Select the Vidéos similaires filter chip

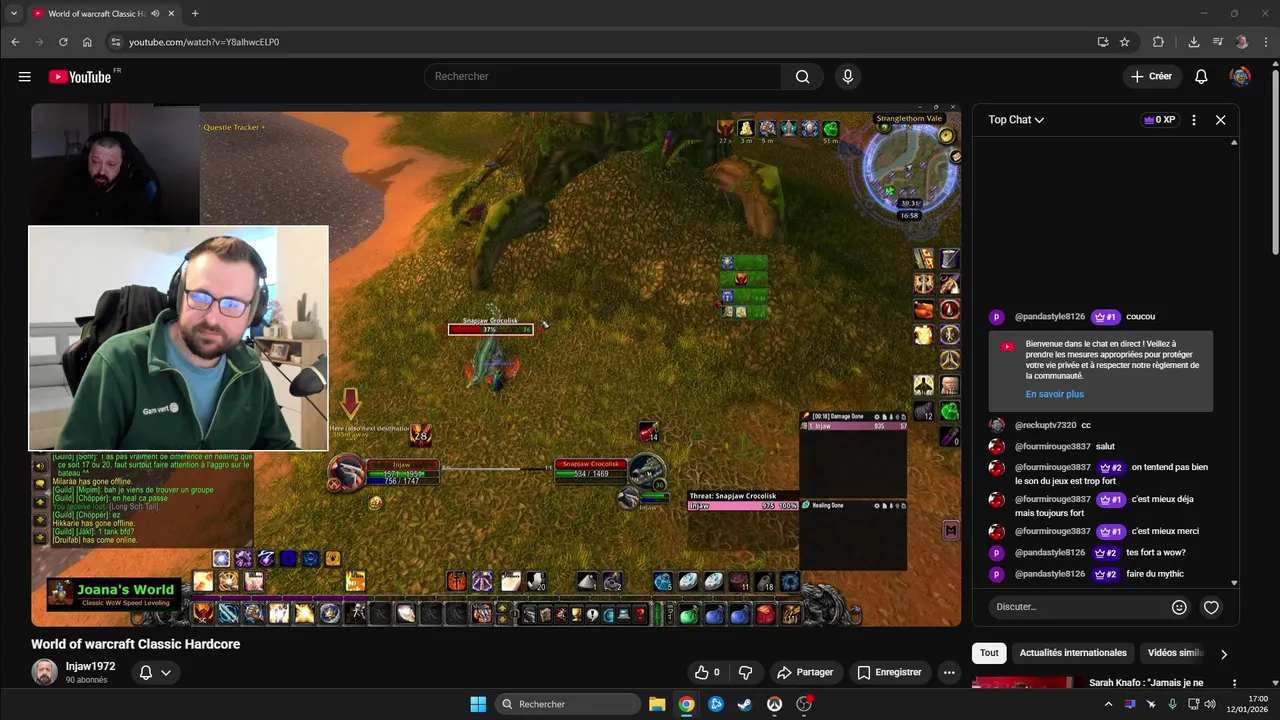coord(1176,653)
